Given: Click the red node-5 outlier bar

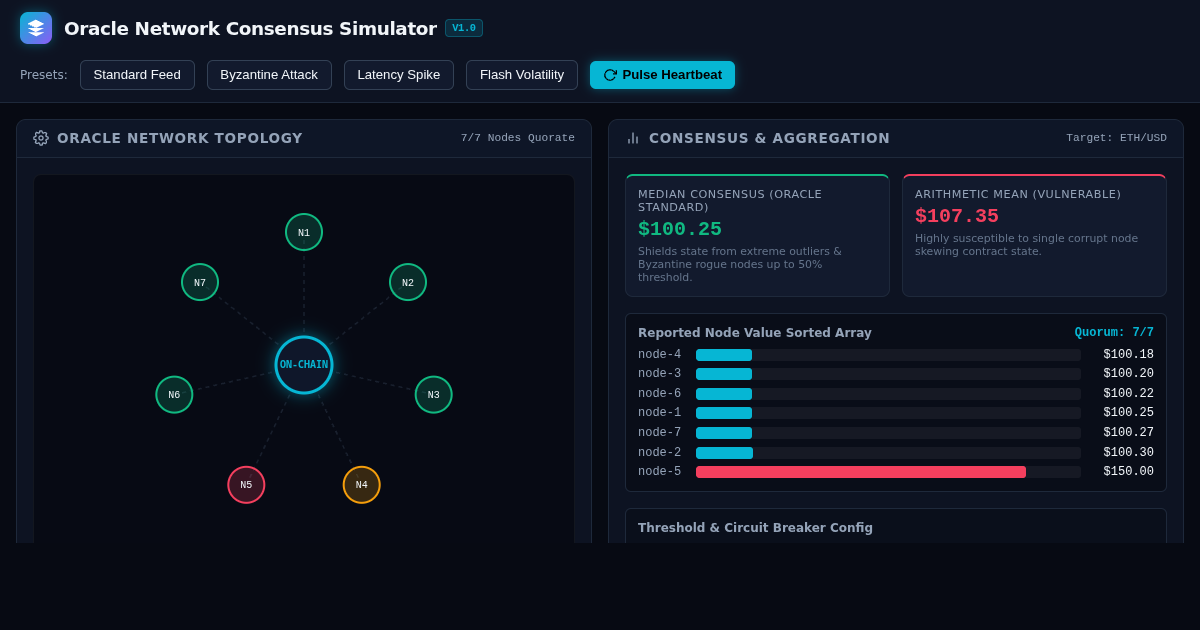Looking at the screenshot, I should click(x=861, y=472).
